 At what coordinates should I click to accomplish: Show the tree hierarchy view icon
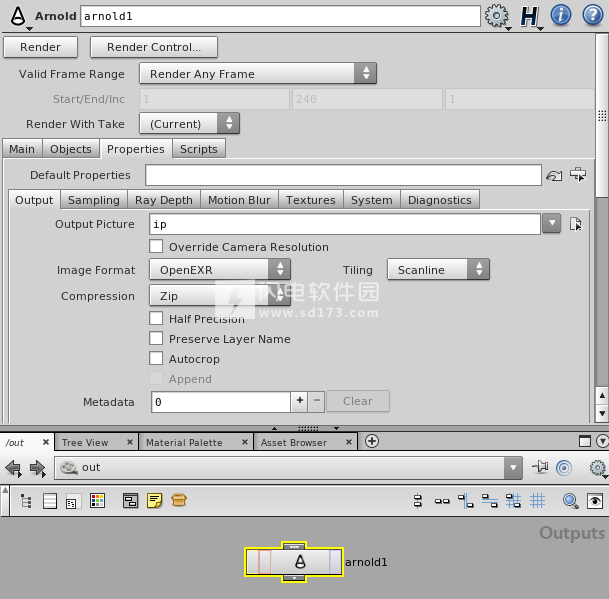click(x=26, y=501)
